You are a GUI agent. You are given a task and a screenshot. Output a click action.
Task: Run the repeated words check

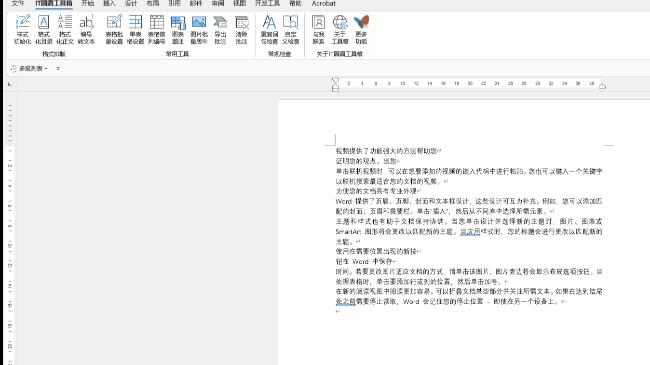click(269, 29)
